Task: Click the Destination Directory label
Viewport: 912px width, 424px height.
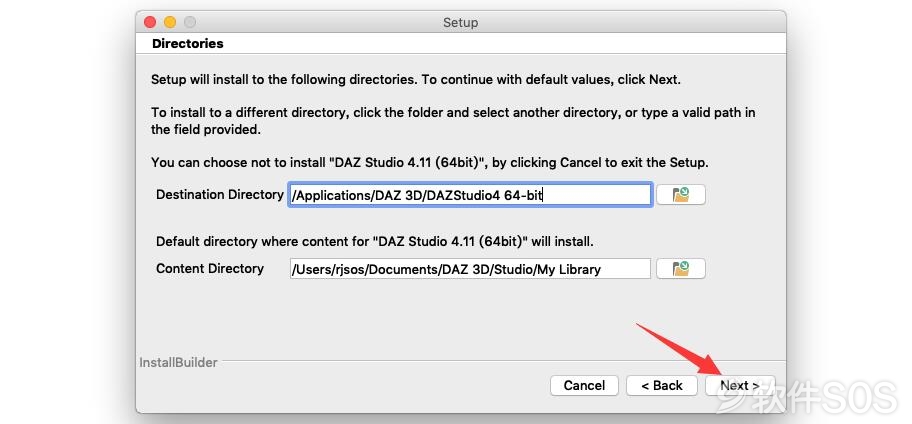Action: (x=220, y=195)
